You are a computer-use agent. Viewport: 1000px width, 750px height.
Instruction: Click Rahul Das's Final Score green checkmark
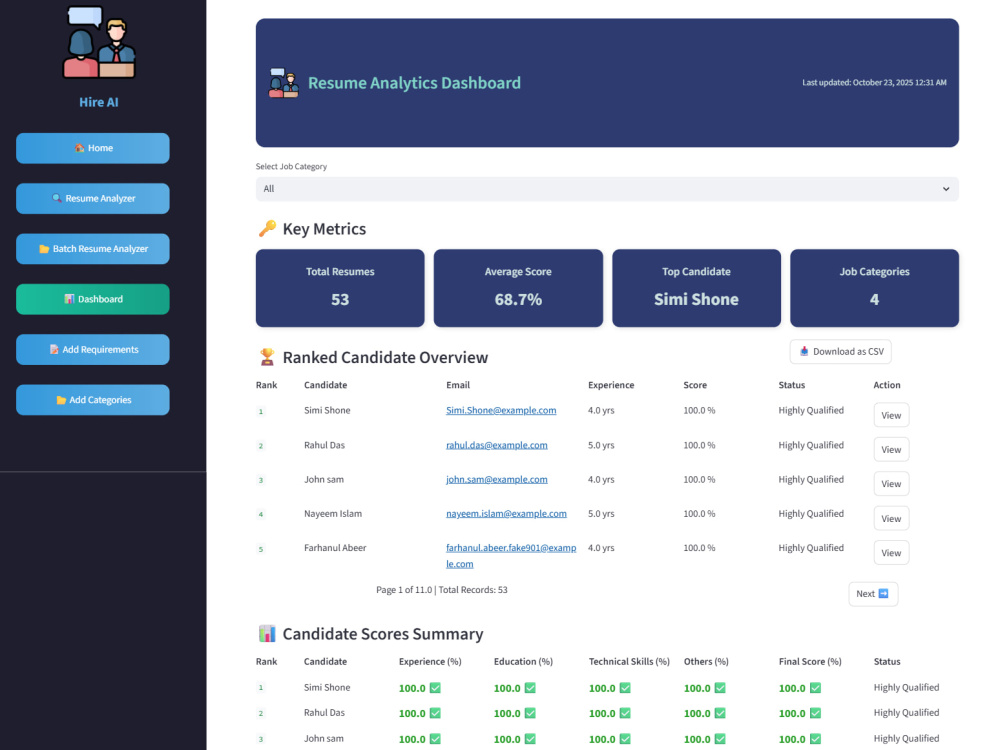tap(815, 713)
